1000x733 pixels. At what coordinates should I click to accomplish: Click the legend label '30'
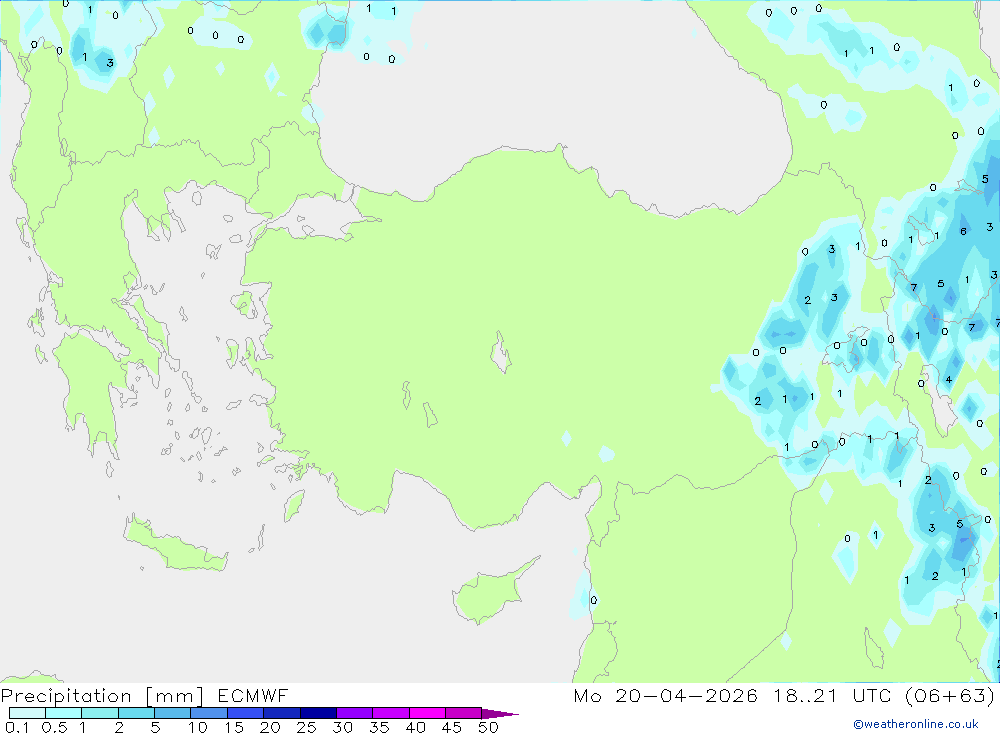pyautogui.click(x=343, y=727)
